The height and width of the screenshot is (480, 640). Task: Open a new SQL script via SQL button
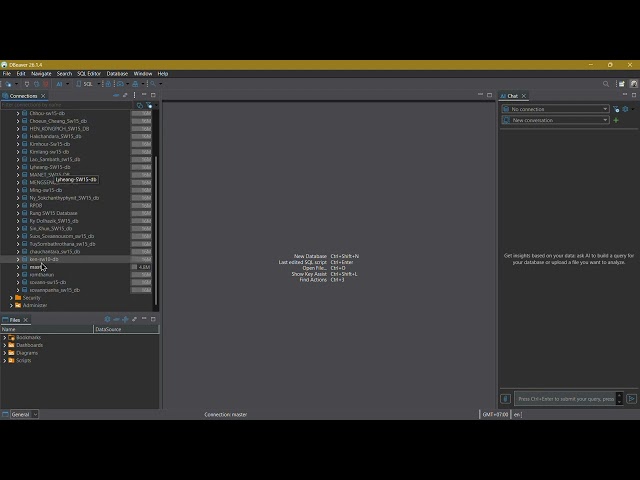tap(85, 84)
